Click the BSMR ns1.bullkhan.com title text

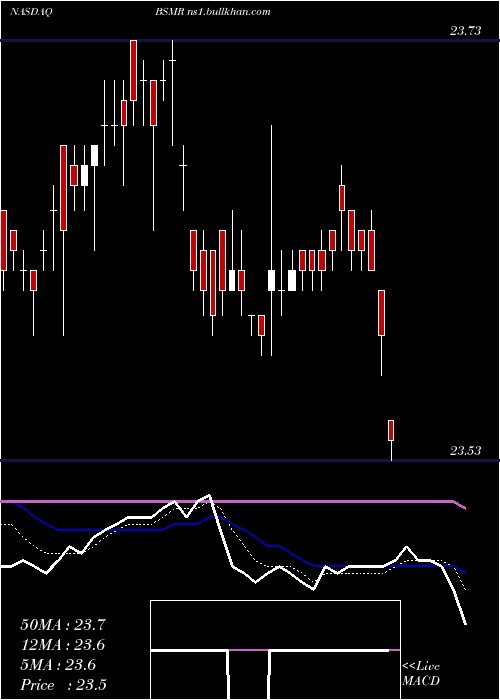[213, 12]
